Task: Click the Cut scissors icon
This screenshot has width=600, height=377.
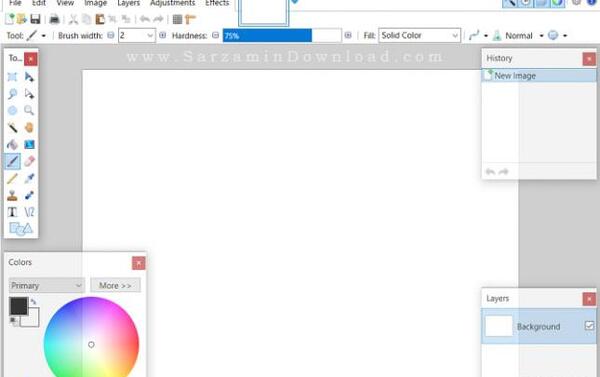Action: coord(73,19)
